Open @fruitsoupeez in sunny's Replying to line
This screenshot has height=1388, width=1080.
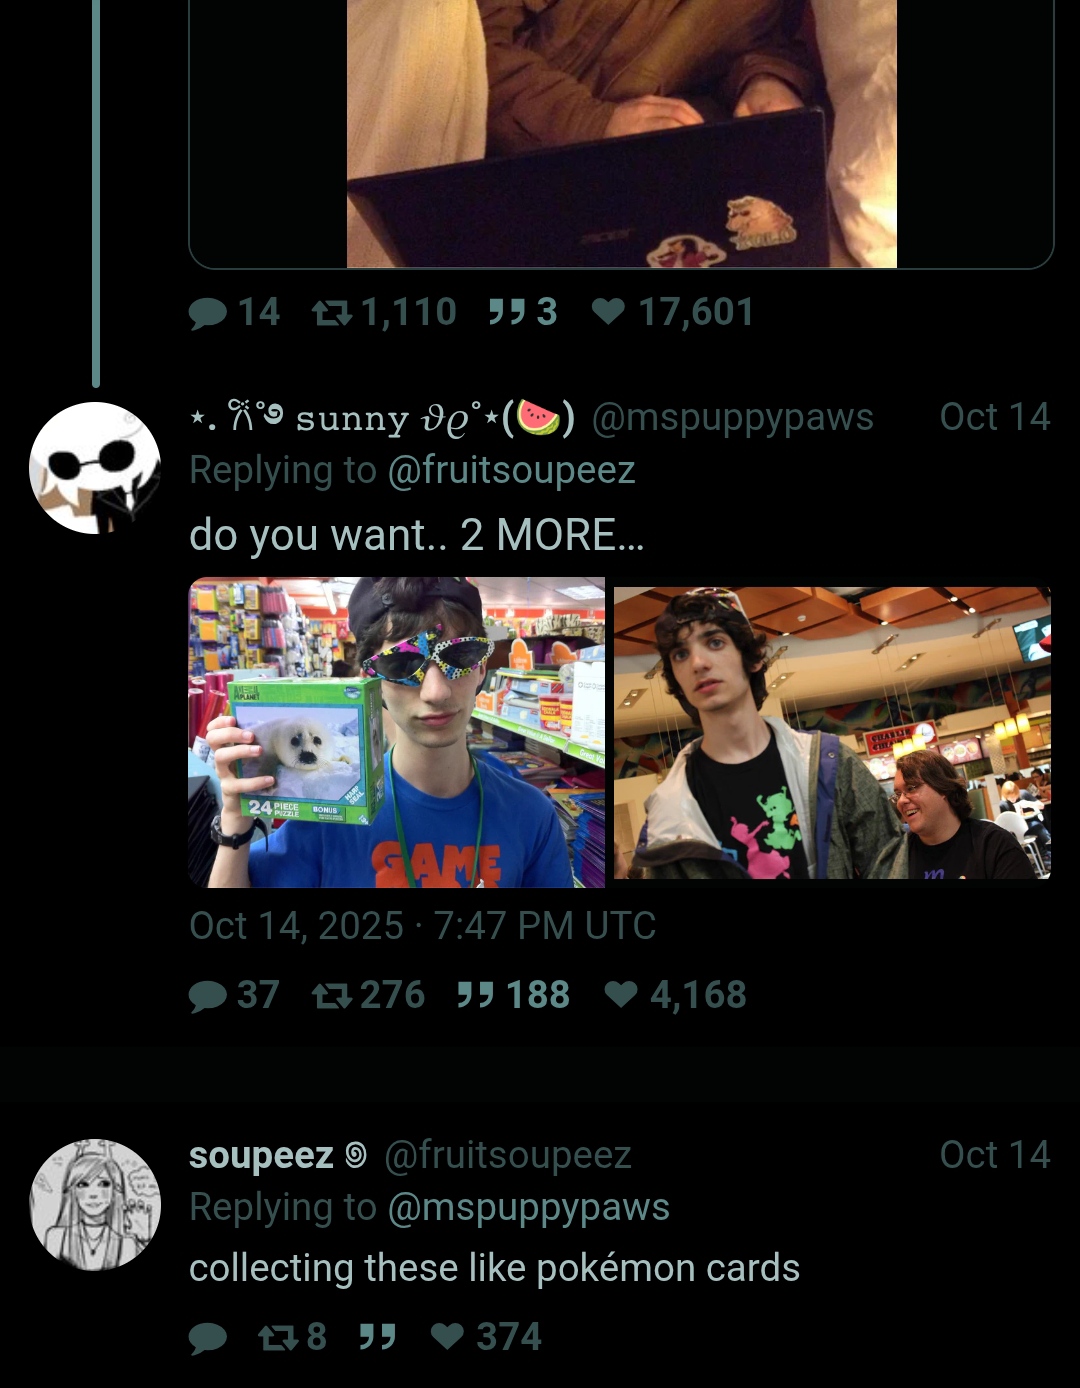coord(511,470)
